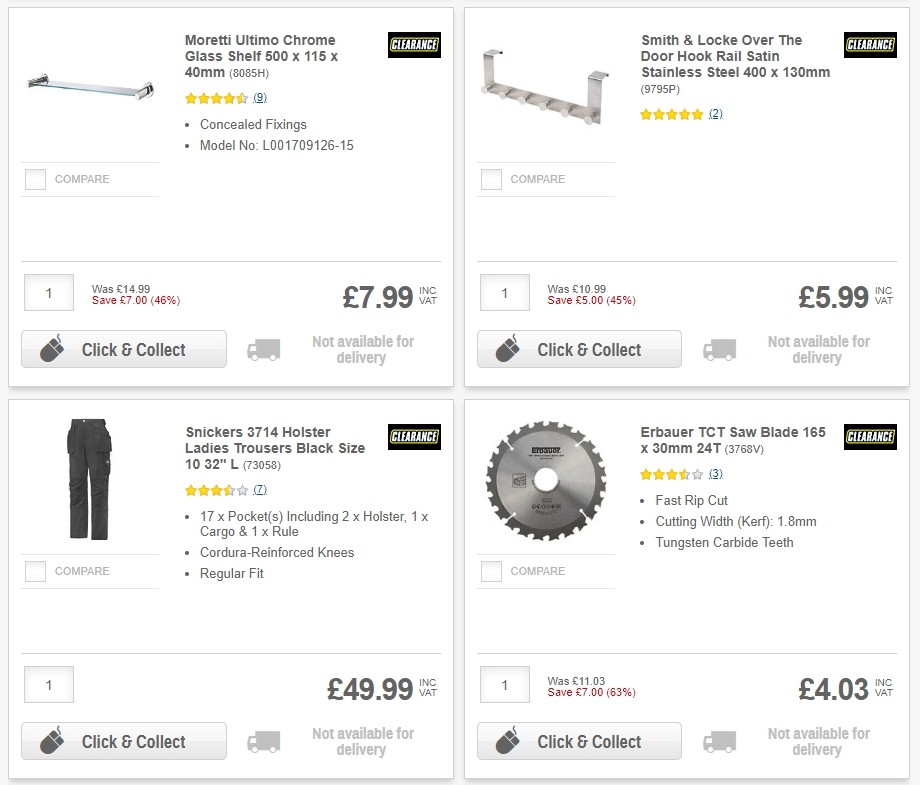The width and height of the screenshot is (920, 785).
Task: Click the truck icon beside Snickers trousers delivery notice
Action: [264, 741]
